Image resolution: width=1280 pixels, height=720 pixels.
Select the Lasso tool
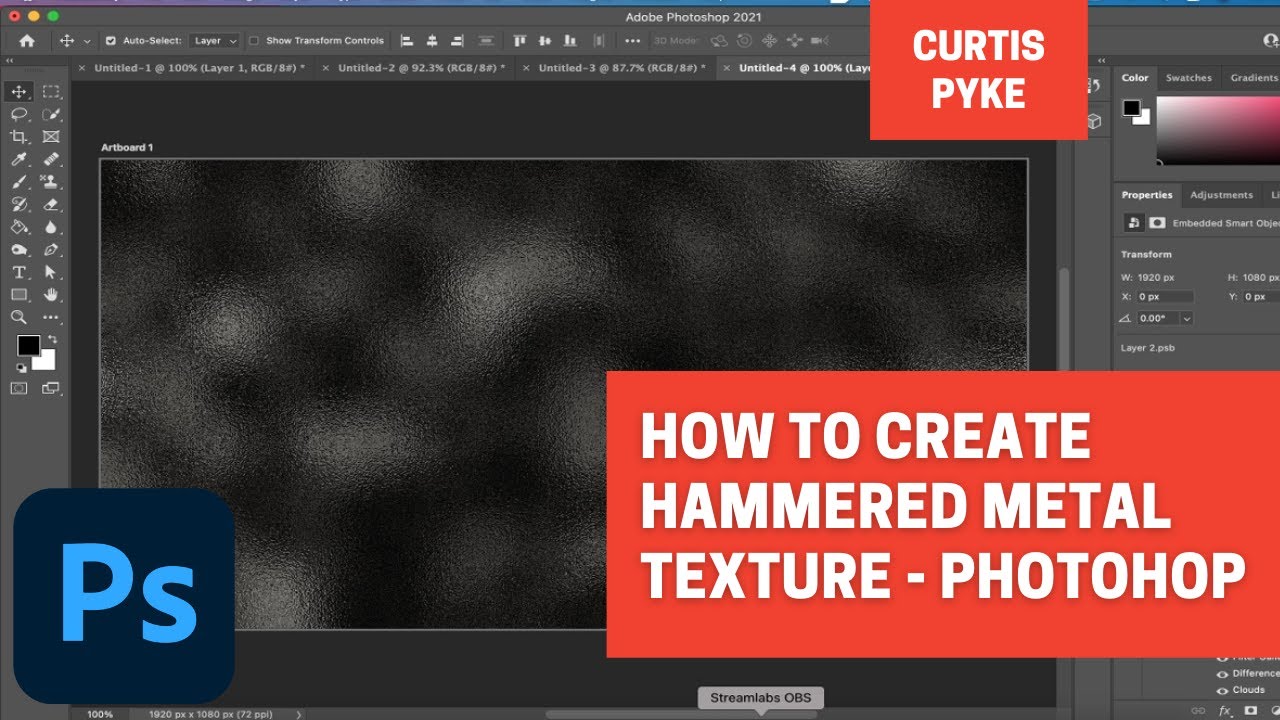18,112
